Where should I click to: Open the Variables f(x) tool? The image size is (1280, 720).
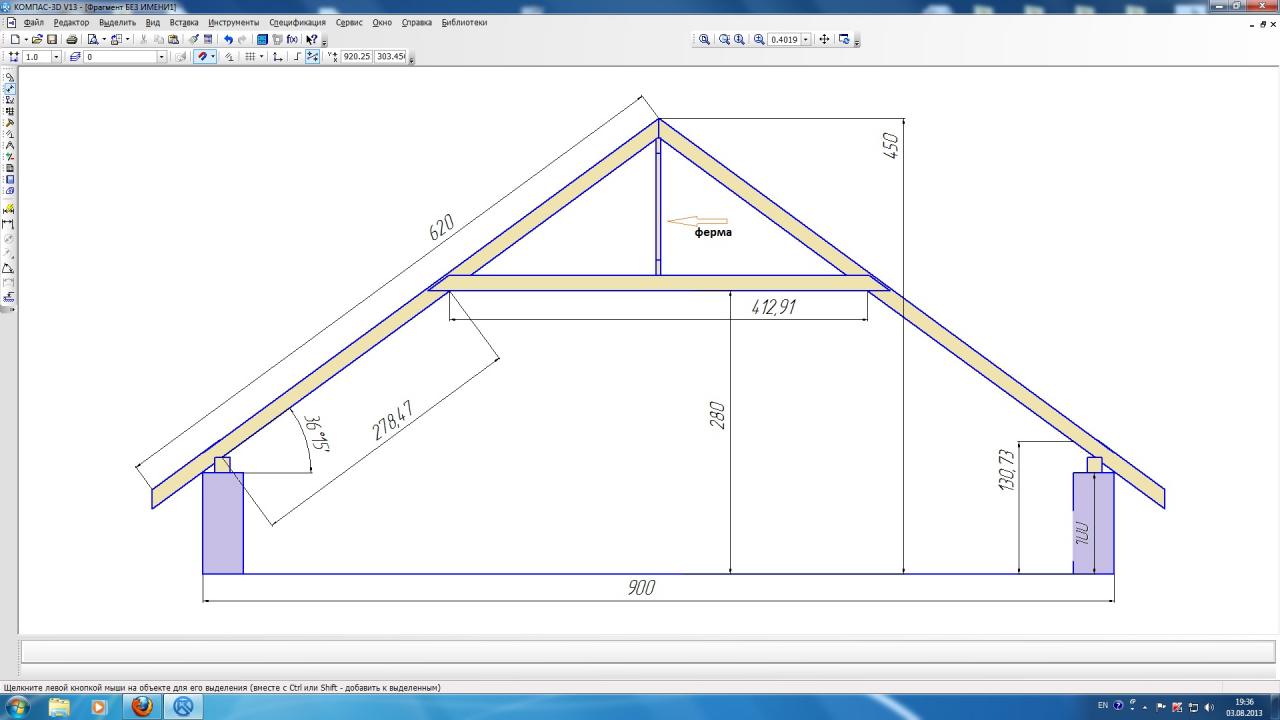[292, 40]
